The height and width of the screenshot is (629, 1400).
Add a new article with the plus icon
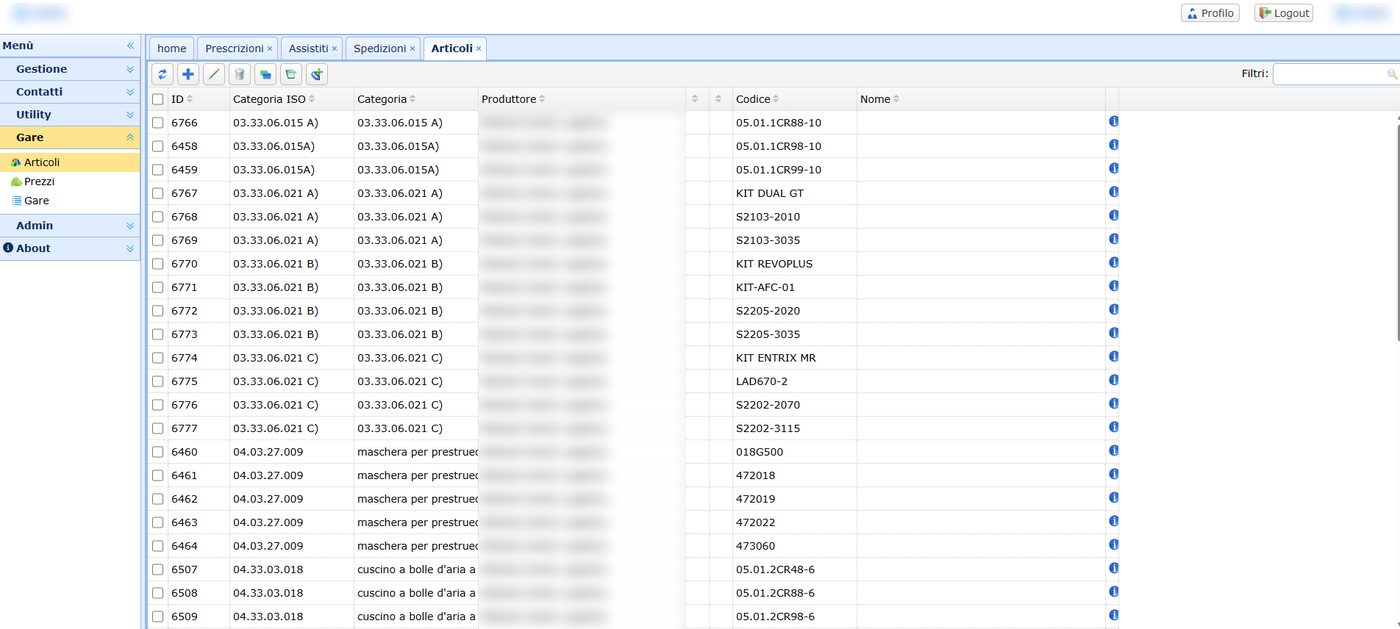click(188, 74)
